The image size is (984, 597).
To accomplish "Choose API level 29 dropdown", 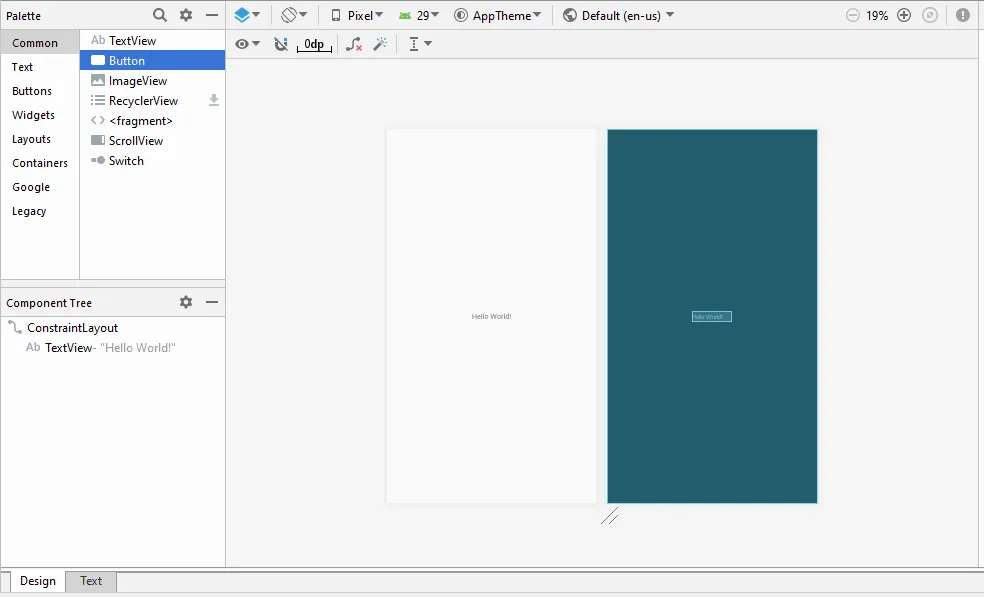I will [419, 15].
